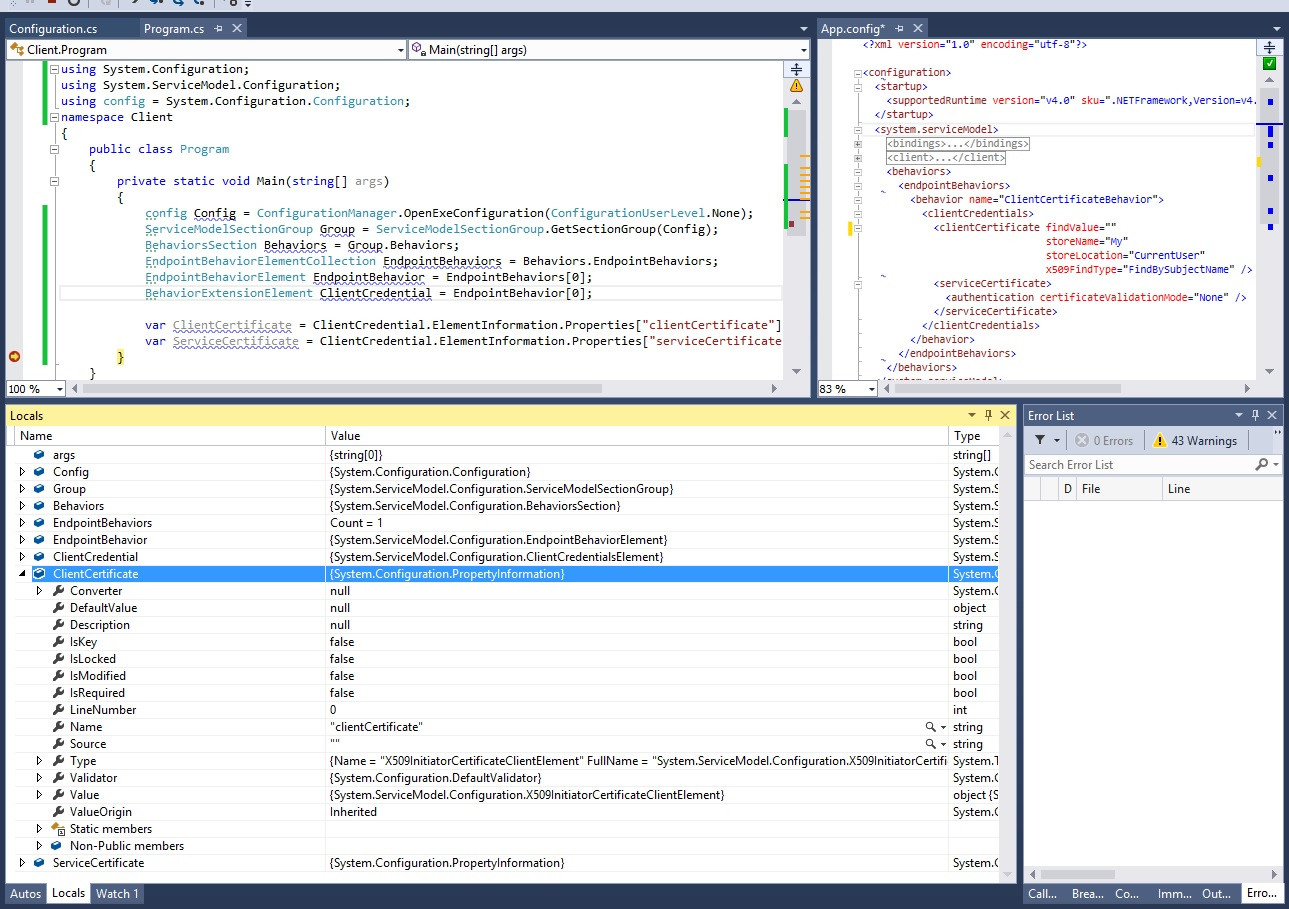This screenshot has width=1289, height=909.
Task: Click the 0 Errors button in Error List
Action: click(1102, 440)
